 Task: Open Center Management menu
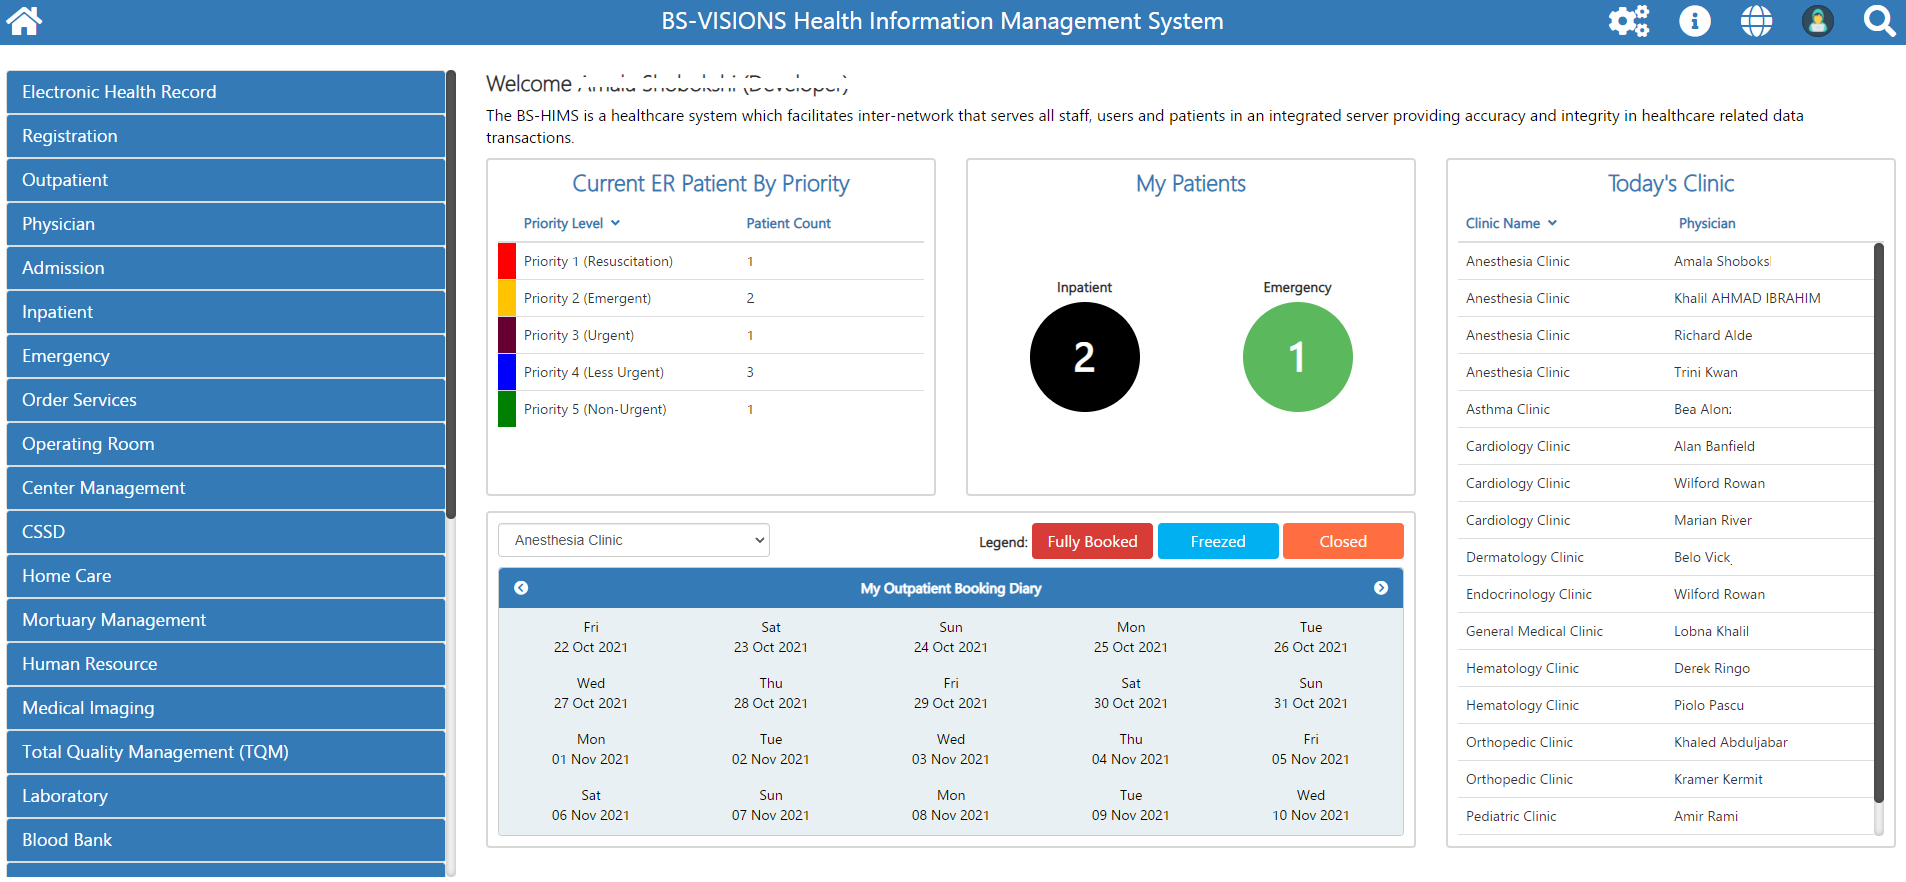226,488
